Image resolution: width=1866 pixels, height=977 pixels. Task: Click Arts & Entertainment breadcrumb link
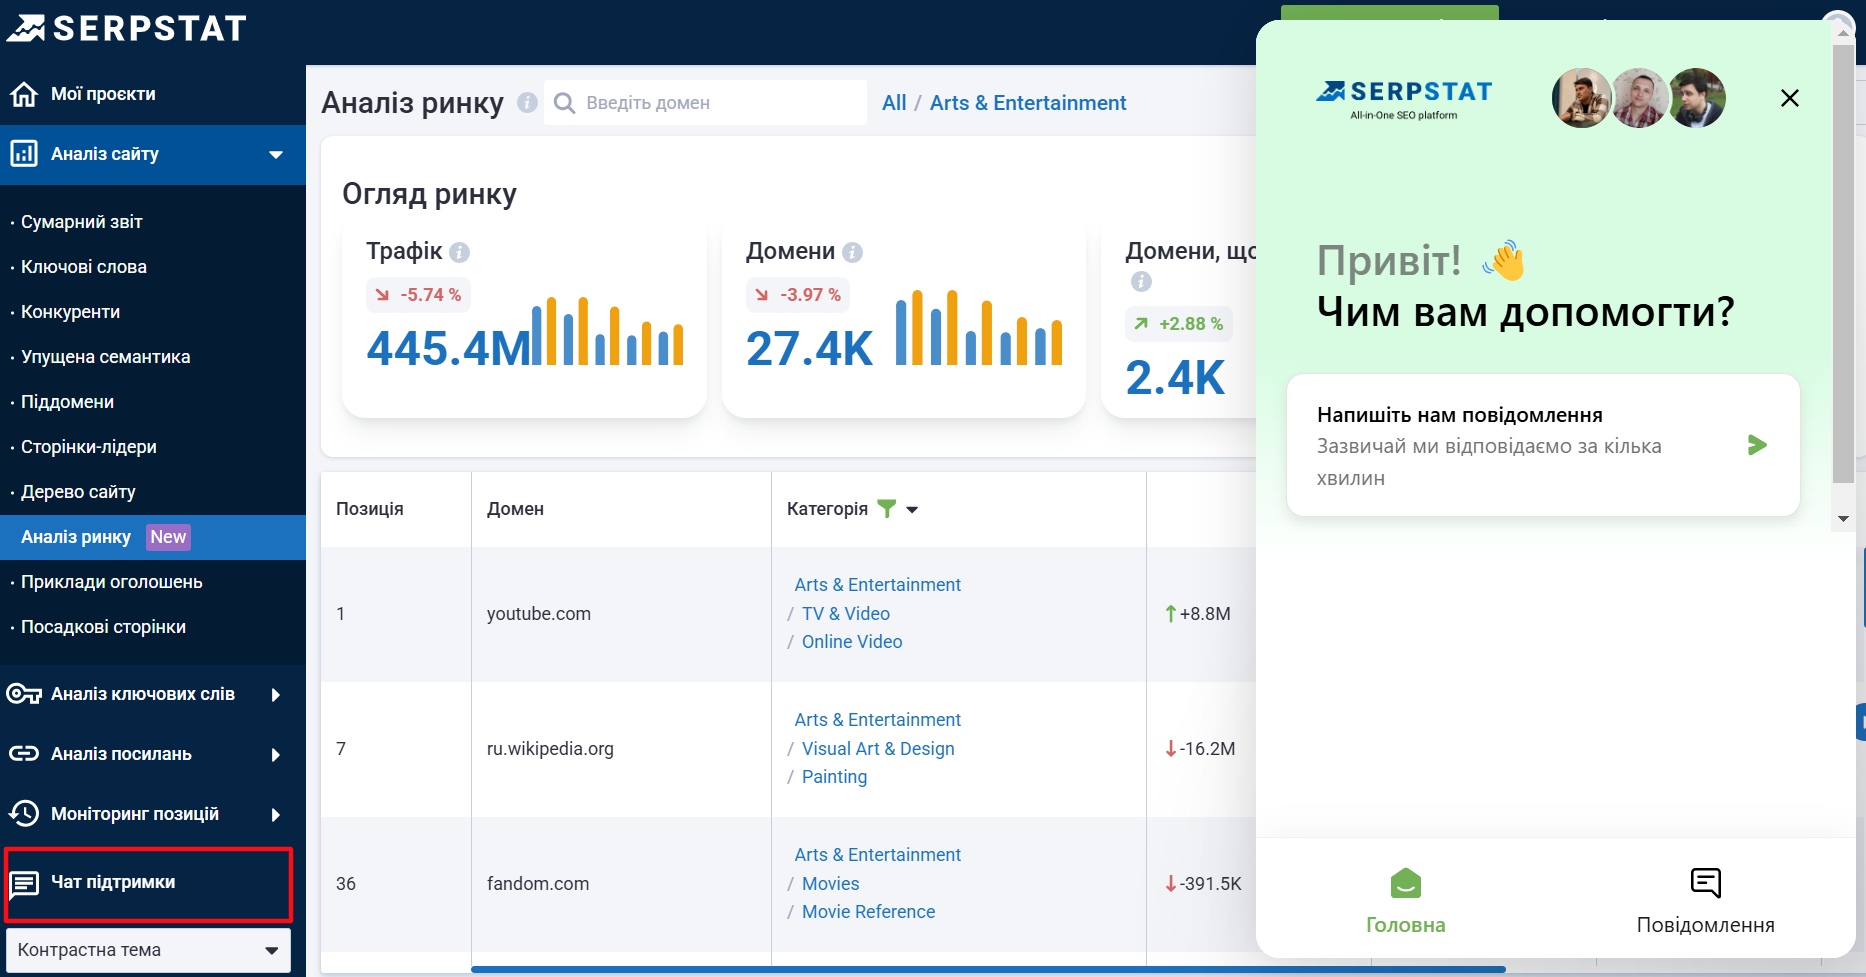tap(1028, 103)
